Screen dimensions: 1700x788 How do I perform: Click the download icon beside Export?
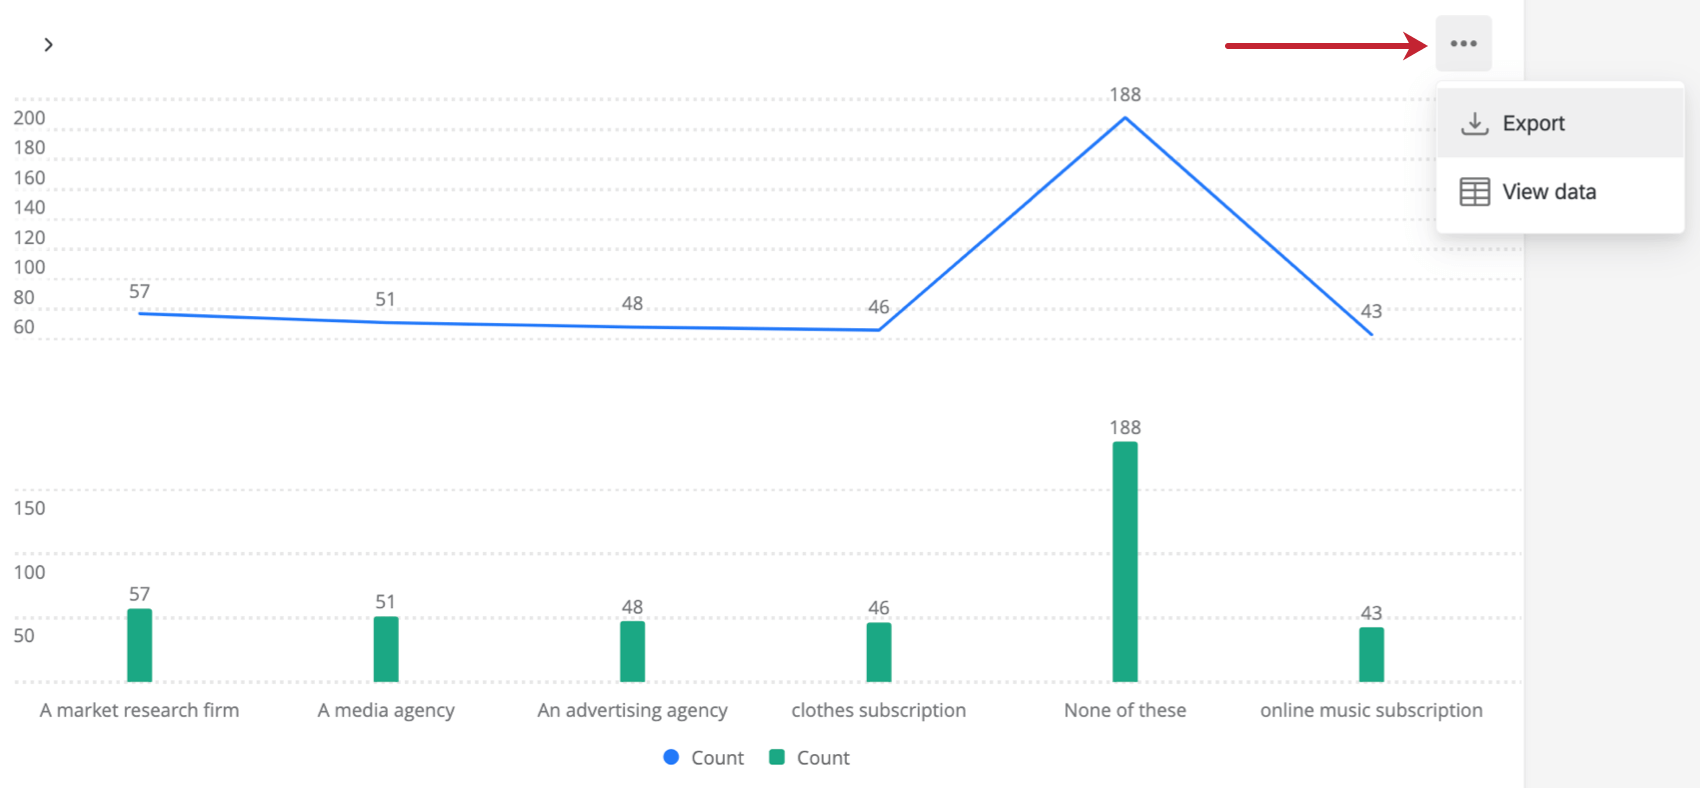tap(1474, 122)
